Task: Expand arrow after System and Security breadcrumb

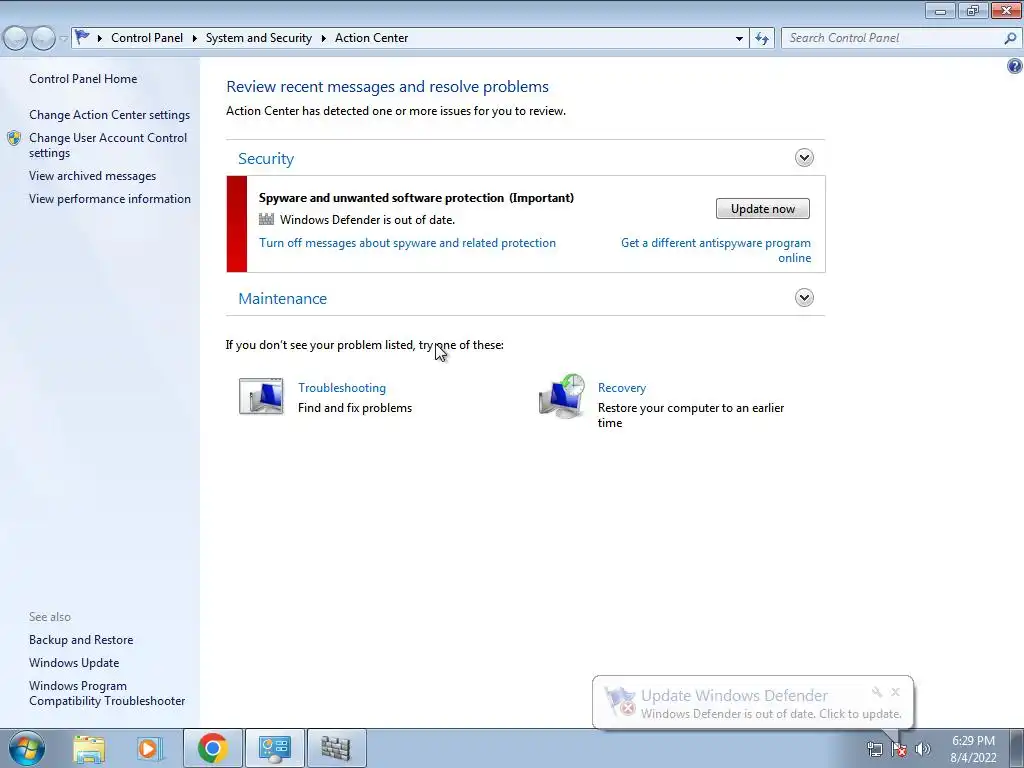Action: 323,38
